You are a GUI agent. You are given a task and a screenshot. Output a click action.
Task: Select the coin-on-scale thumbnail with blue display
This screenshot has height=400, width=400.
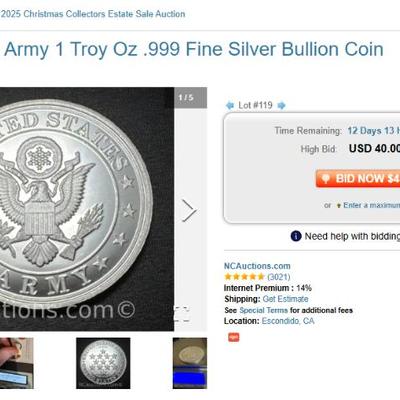coord(190,363)
